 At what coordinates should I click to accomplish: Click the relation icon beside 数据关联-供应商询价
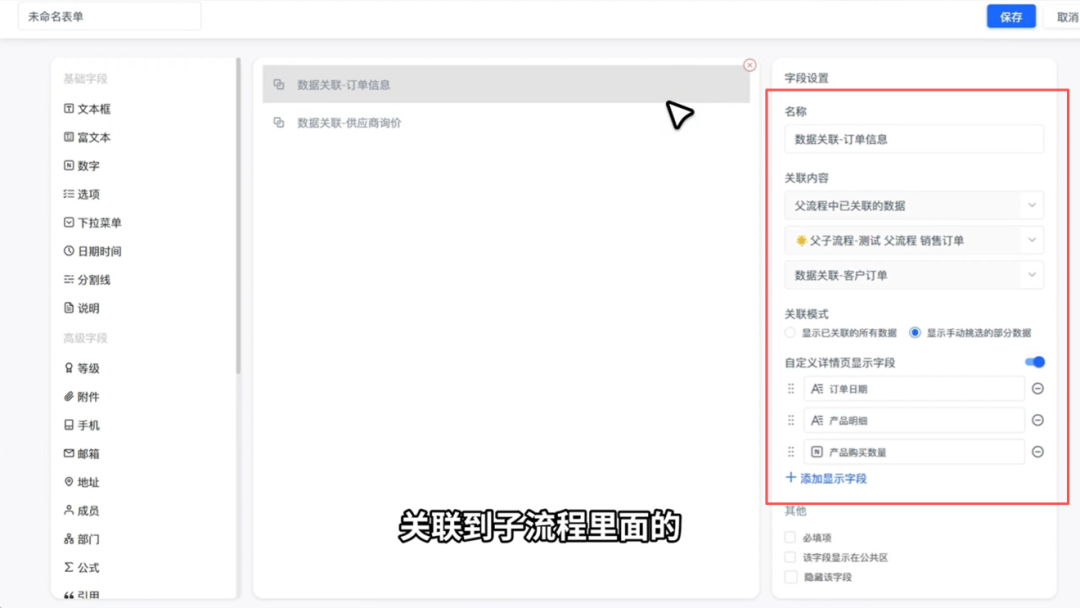tap(279, 122)
